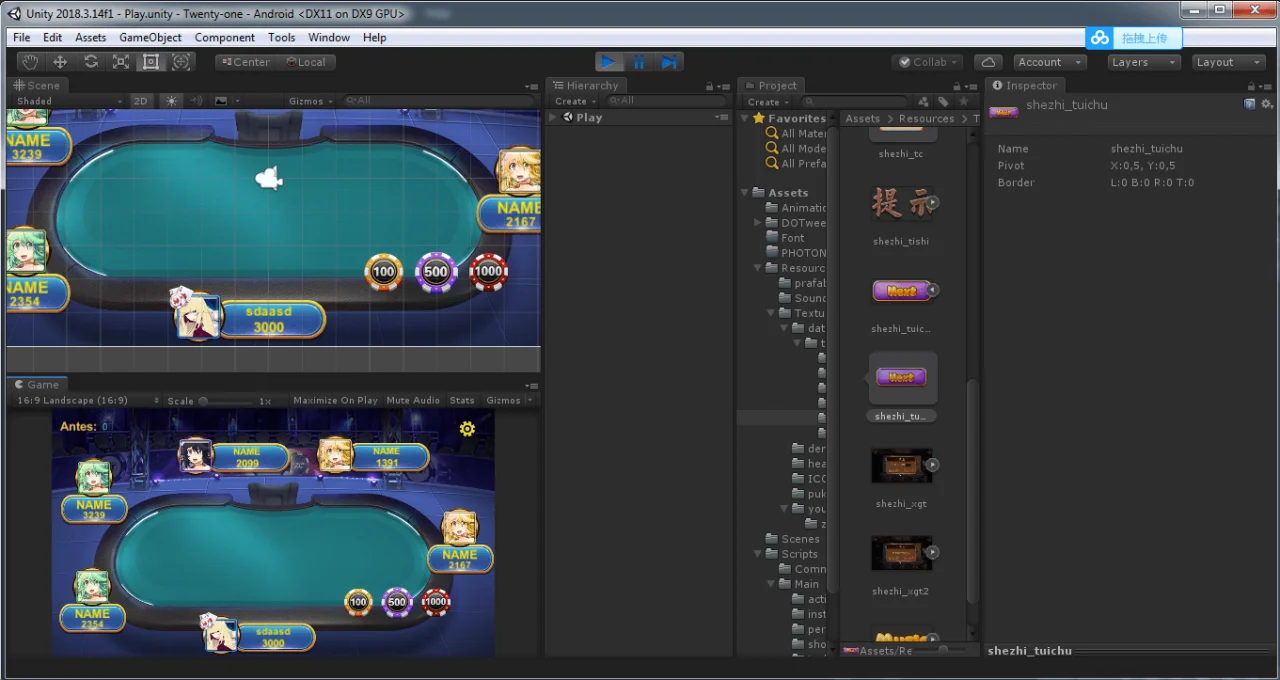The width and height of the screenshot is (1280, 680).
Task: Click Project save search star icon
Action: pos(964,102)
